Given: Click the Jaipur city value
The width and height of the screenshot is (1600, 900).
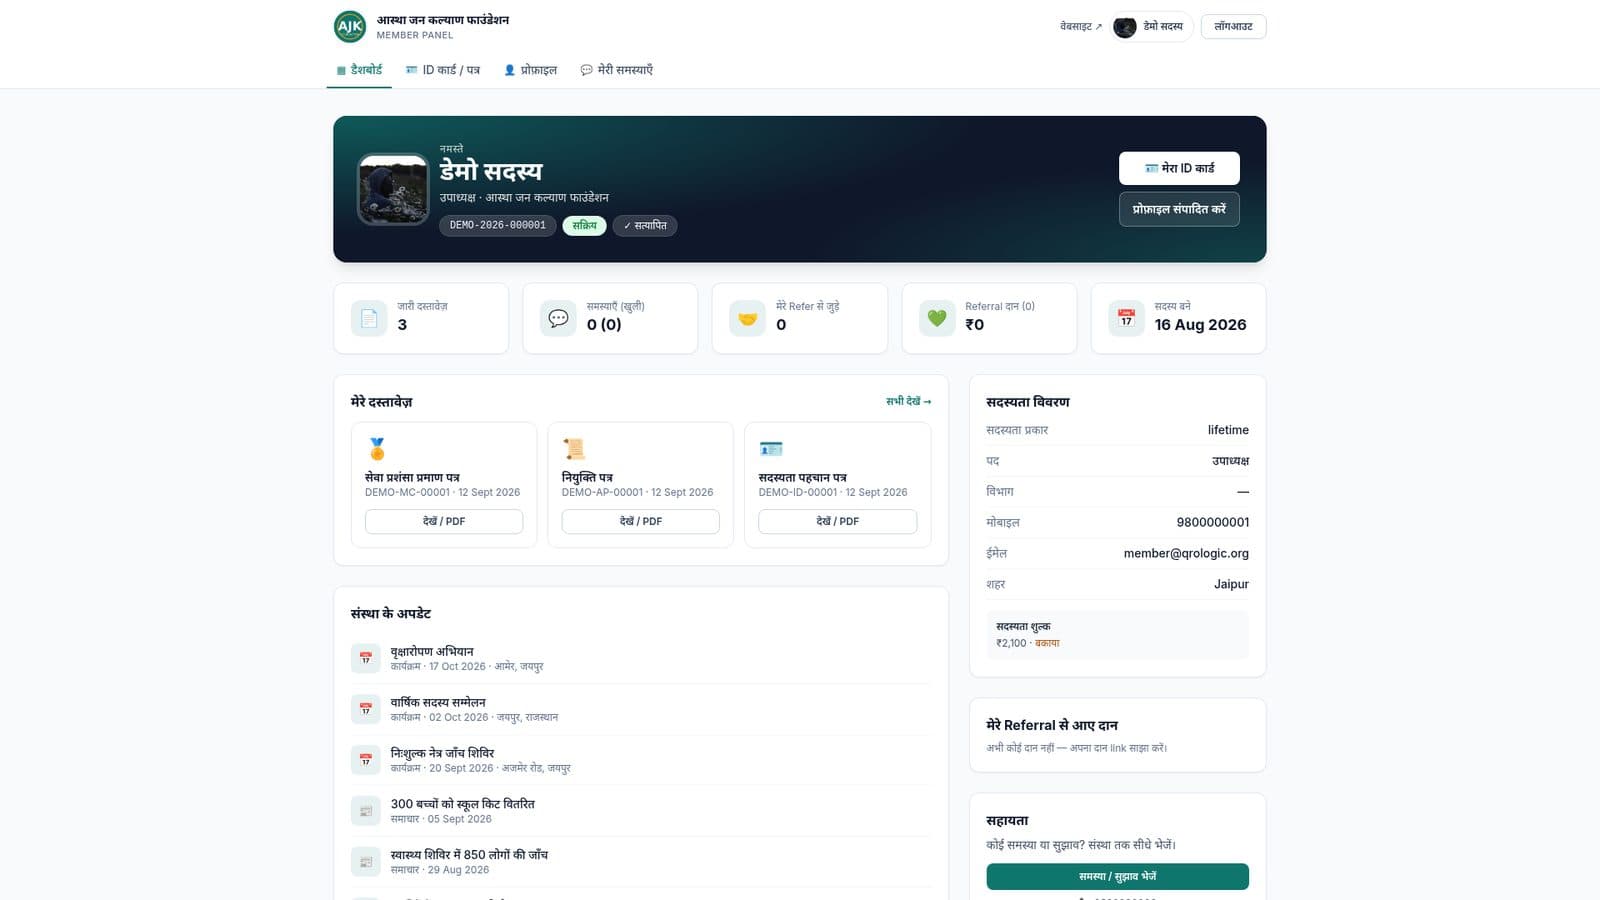Looking at the screenshot, I should click(1231, 584).
